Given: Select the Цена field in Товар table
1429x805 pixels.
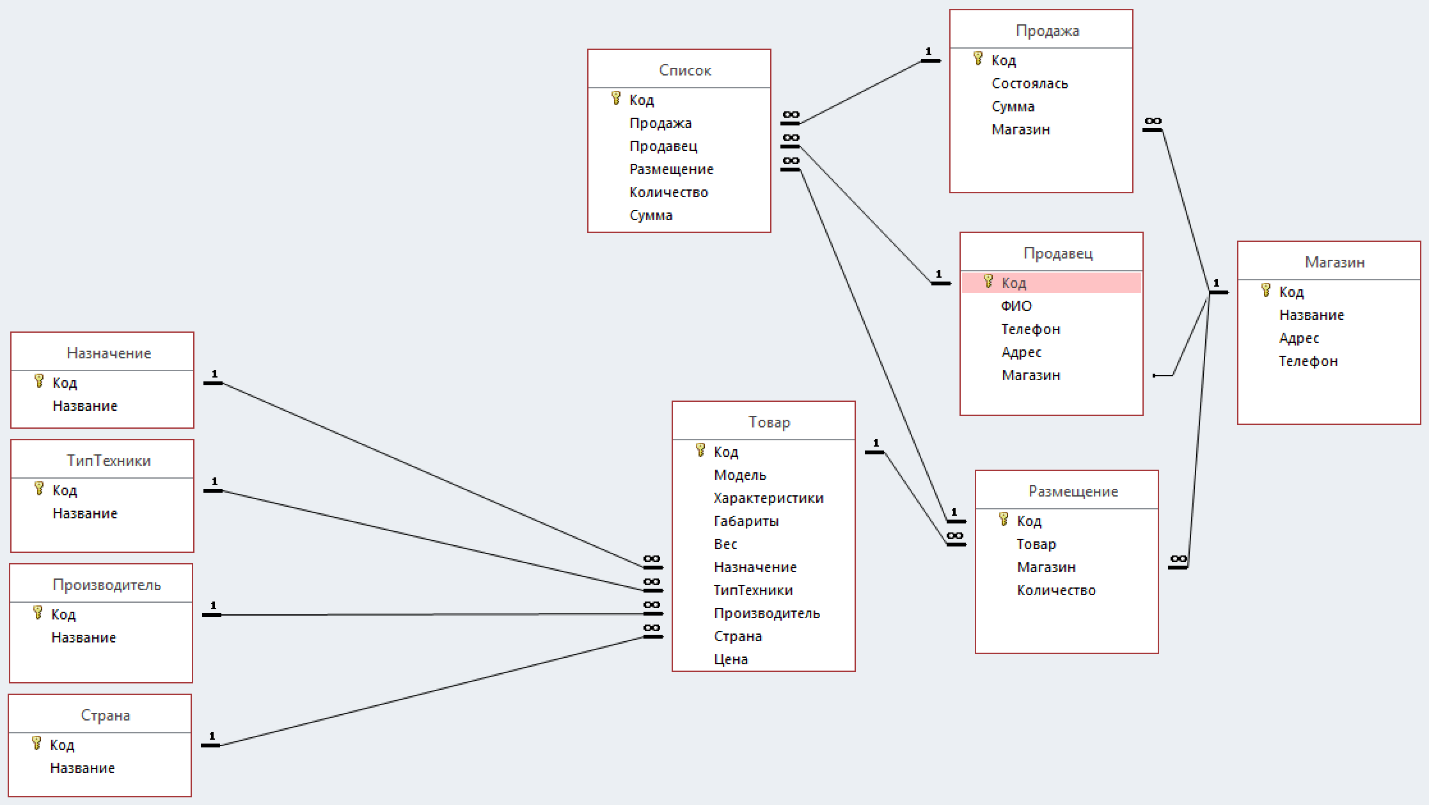Looking at the screenshot, I should (764, 659).
